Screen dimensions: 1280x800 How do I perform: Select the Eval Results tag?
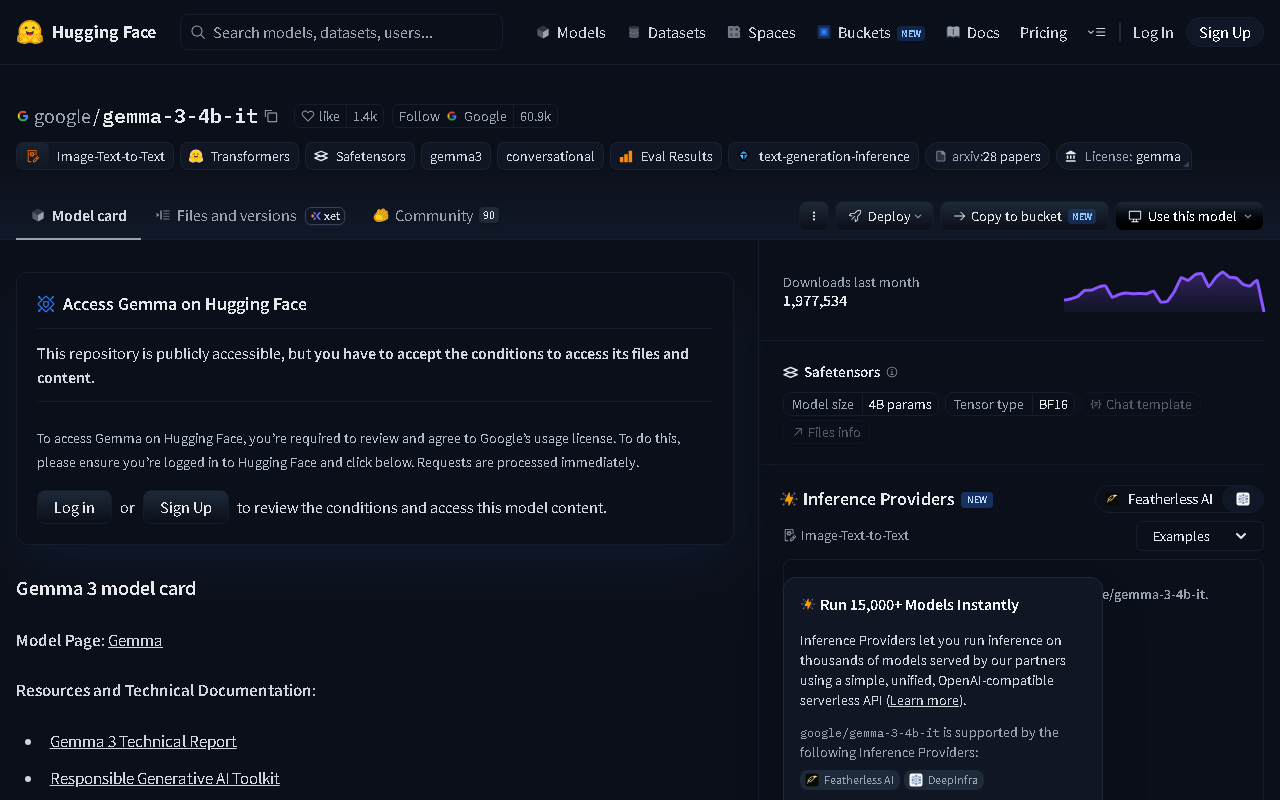pos(666,156)
